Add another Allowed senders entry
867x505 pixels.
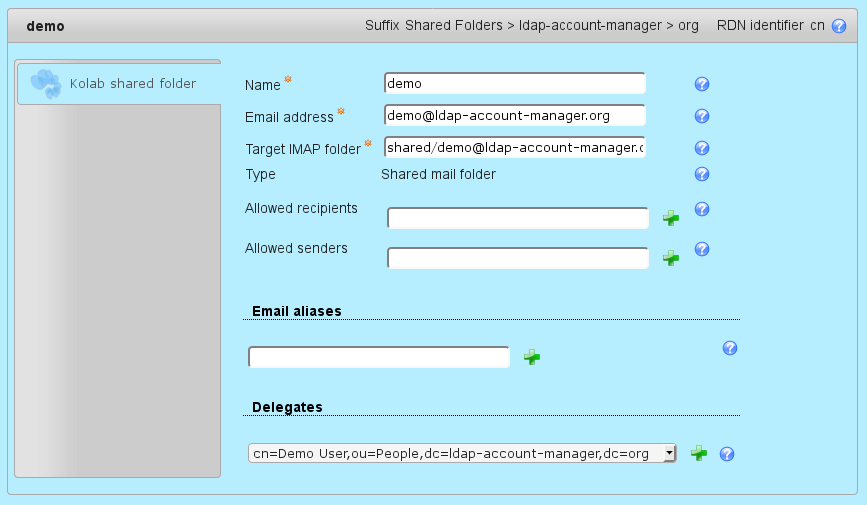[671, 258]
